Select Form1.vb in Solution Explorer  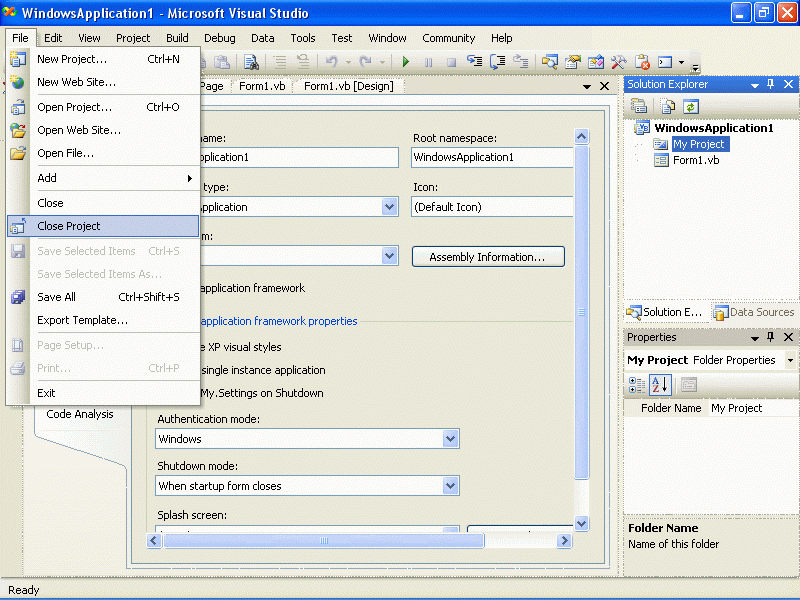(695, 160)
